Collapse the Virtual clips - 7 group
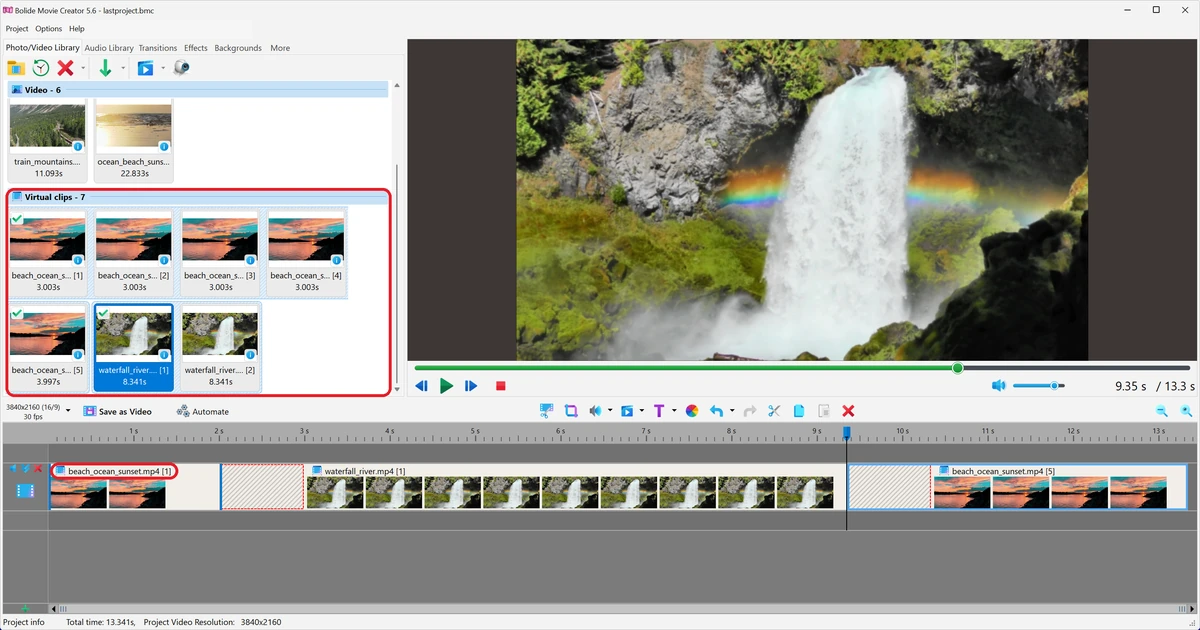The height and width of the screenshot is (630, 1200). pos(199,197)
